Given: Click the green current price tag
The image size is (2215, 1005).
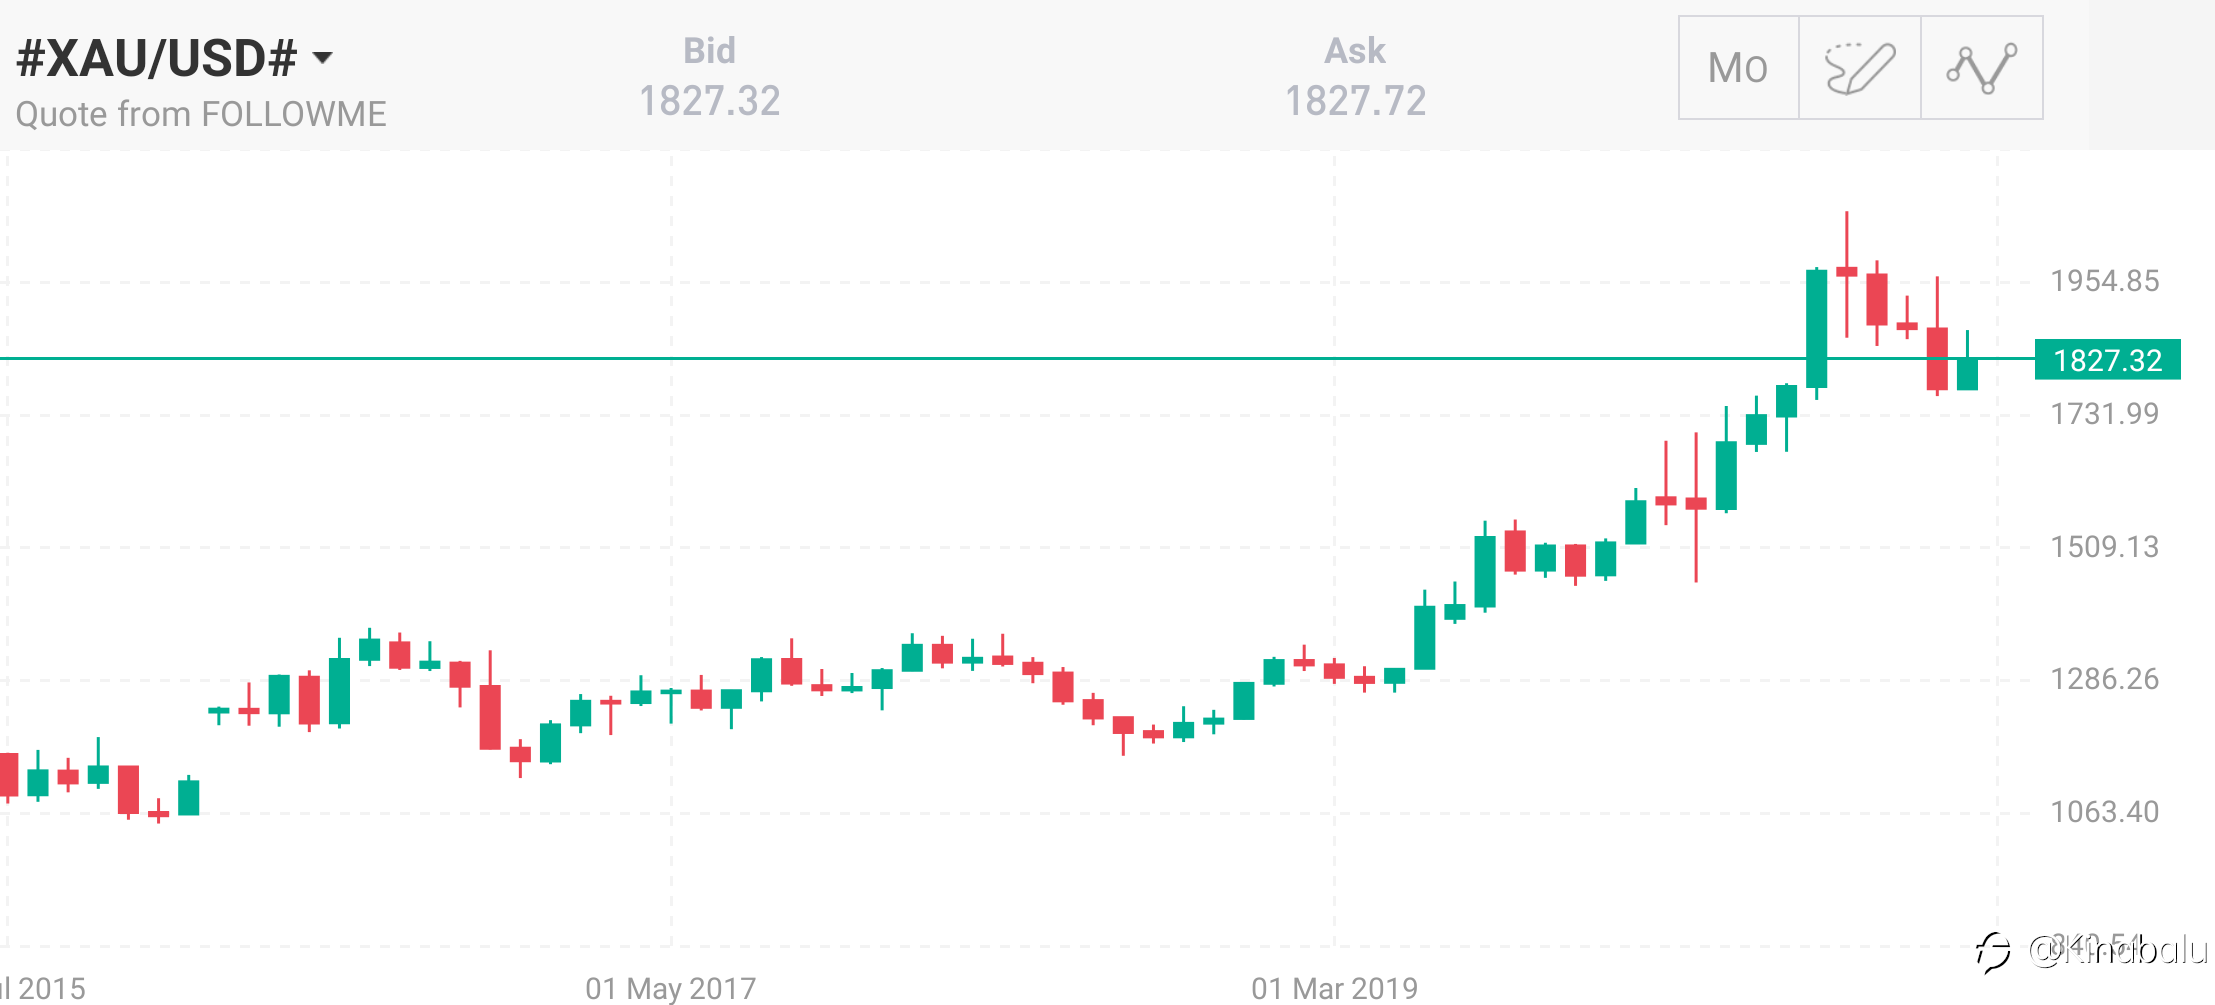Looking at the screenshot, I should point(2107,360).
